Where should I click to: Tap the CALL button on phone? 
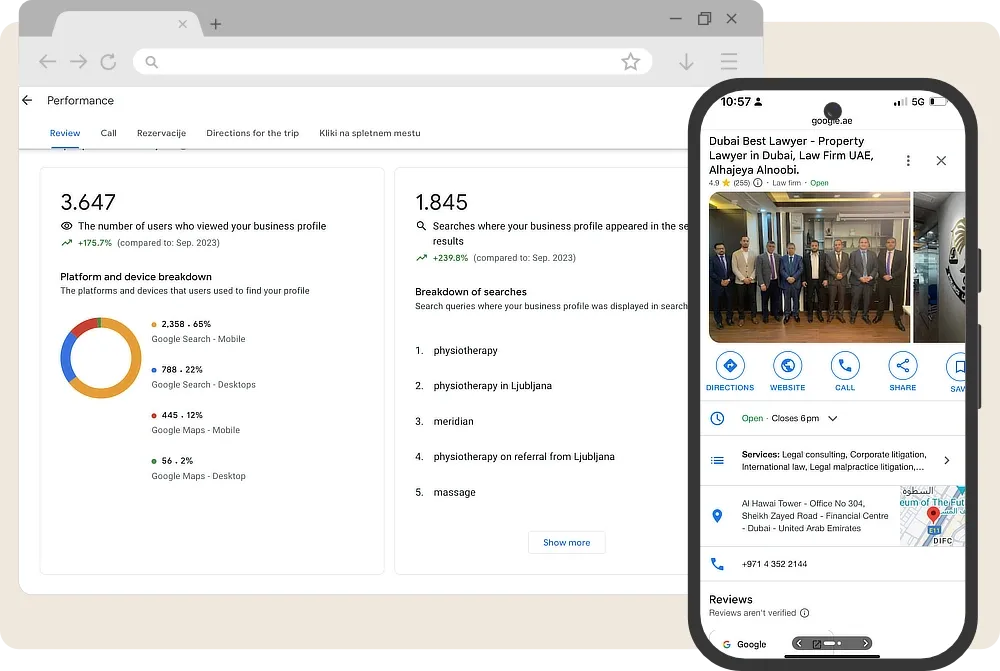coord(845,371)
